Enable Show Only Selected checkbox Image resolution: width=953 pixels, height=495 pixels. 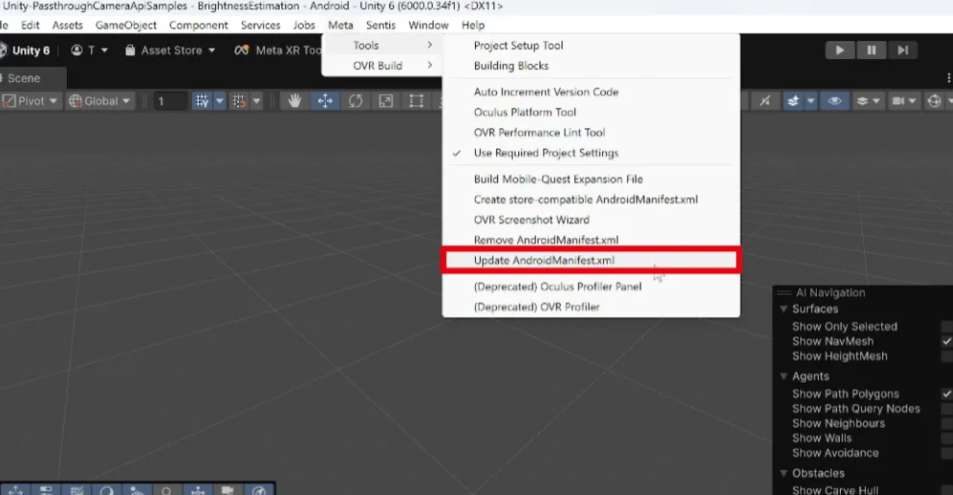(946, 326)
